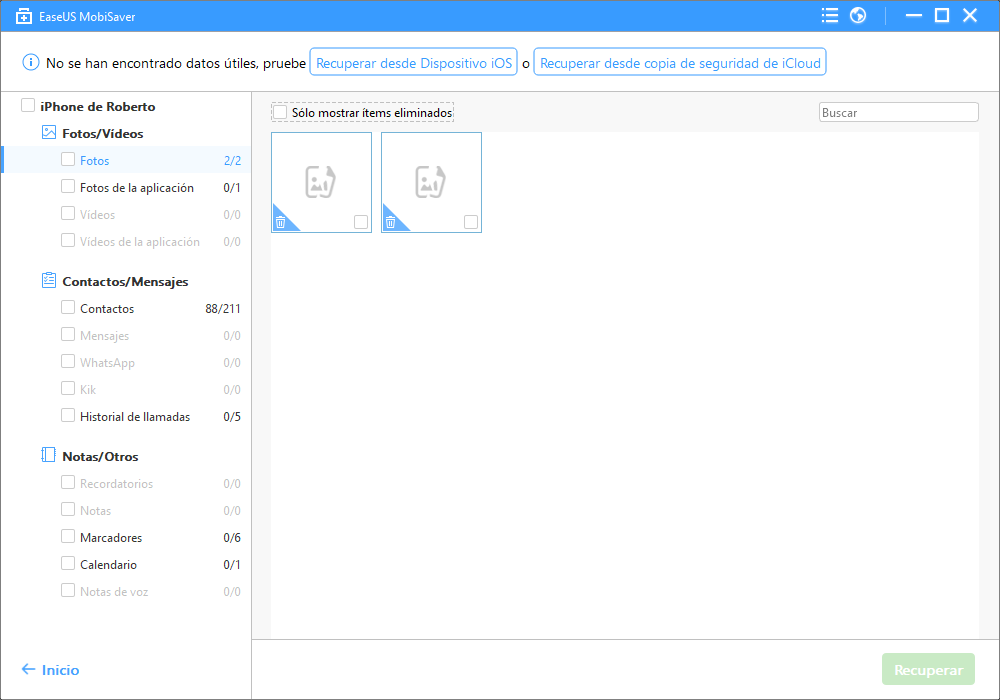Click 'Recuperar desde Dispositivo iOS' button
1000x700 pixels.
click(414, 63)
